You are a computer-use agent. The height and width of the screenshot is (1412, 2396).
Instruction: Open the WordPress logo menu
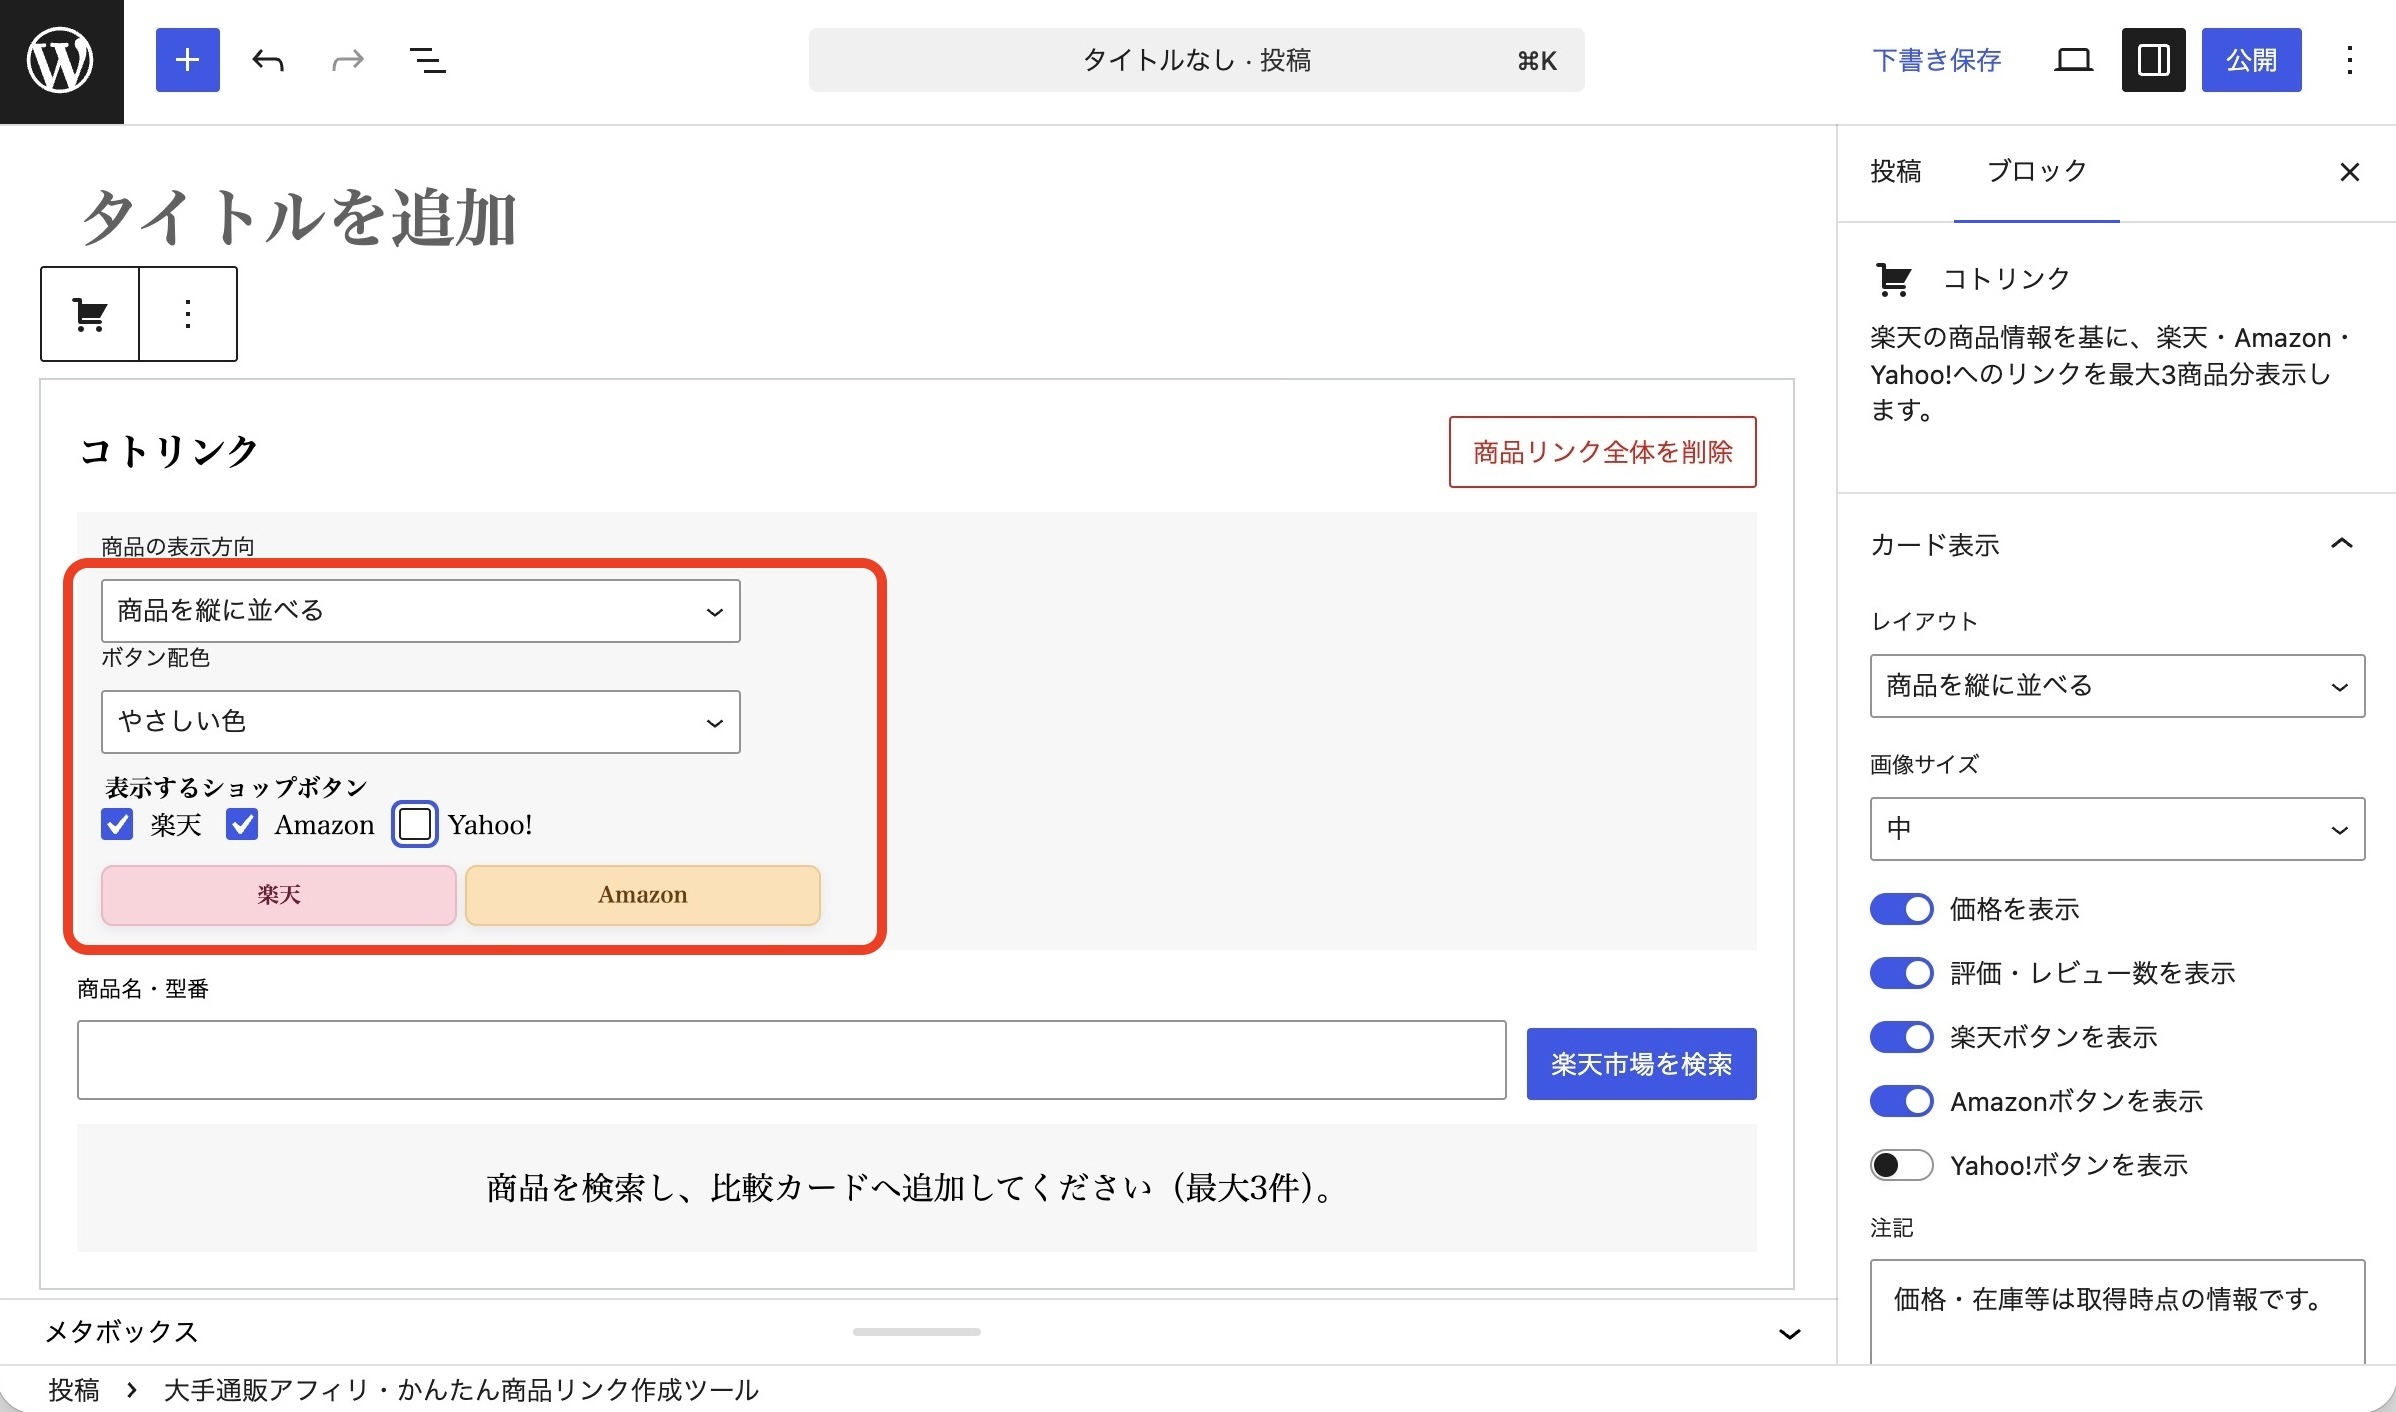click(x=61, y=61)
